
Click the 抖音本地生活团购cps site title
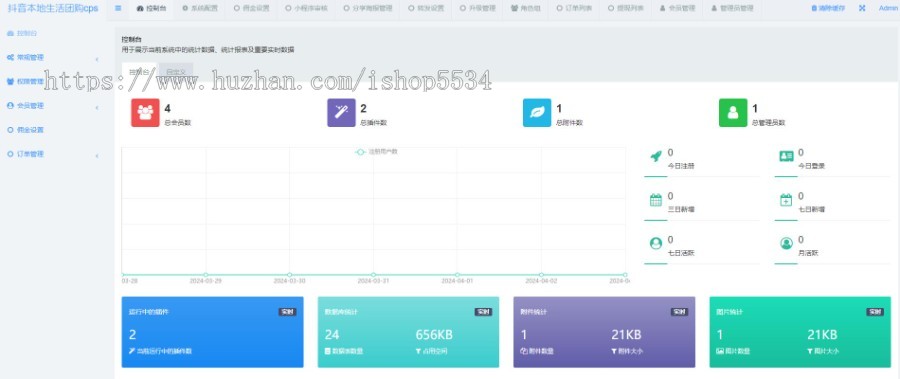click(x=53, y=9)
